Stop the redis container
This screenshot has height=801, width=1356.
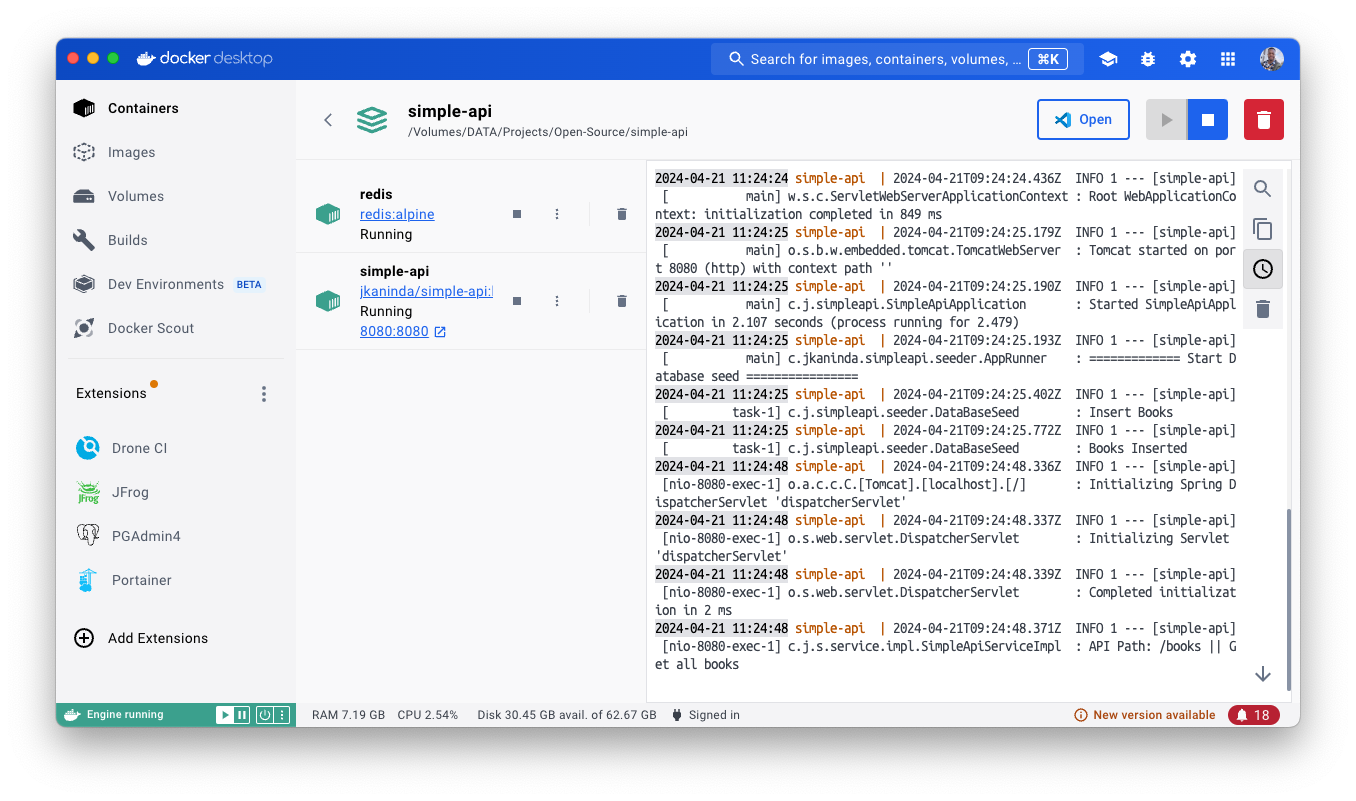pyautogui.click(x=517, y=214)
